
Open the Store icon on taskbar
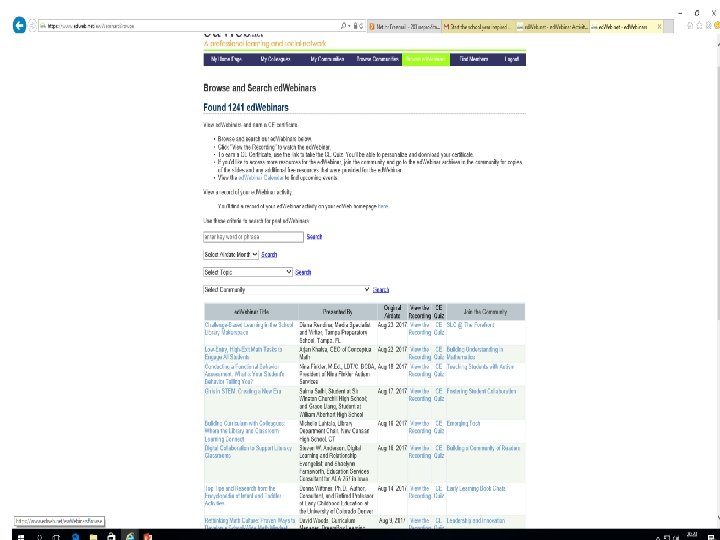point(111,536)
